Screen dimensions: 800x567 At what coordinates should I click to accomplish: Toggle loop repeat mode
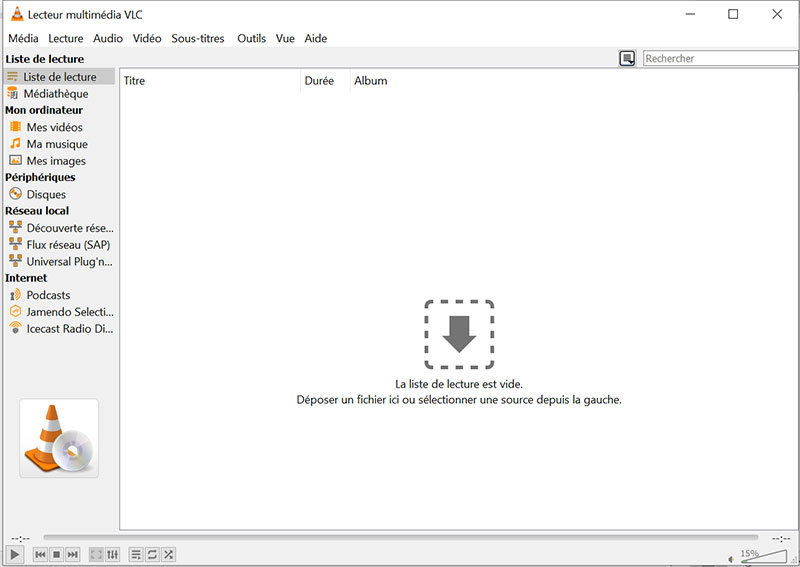152,554
